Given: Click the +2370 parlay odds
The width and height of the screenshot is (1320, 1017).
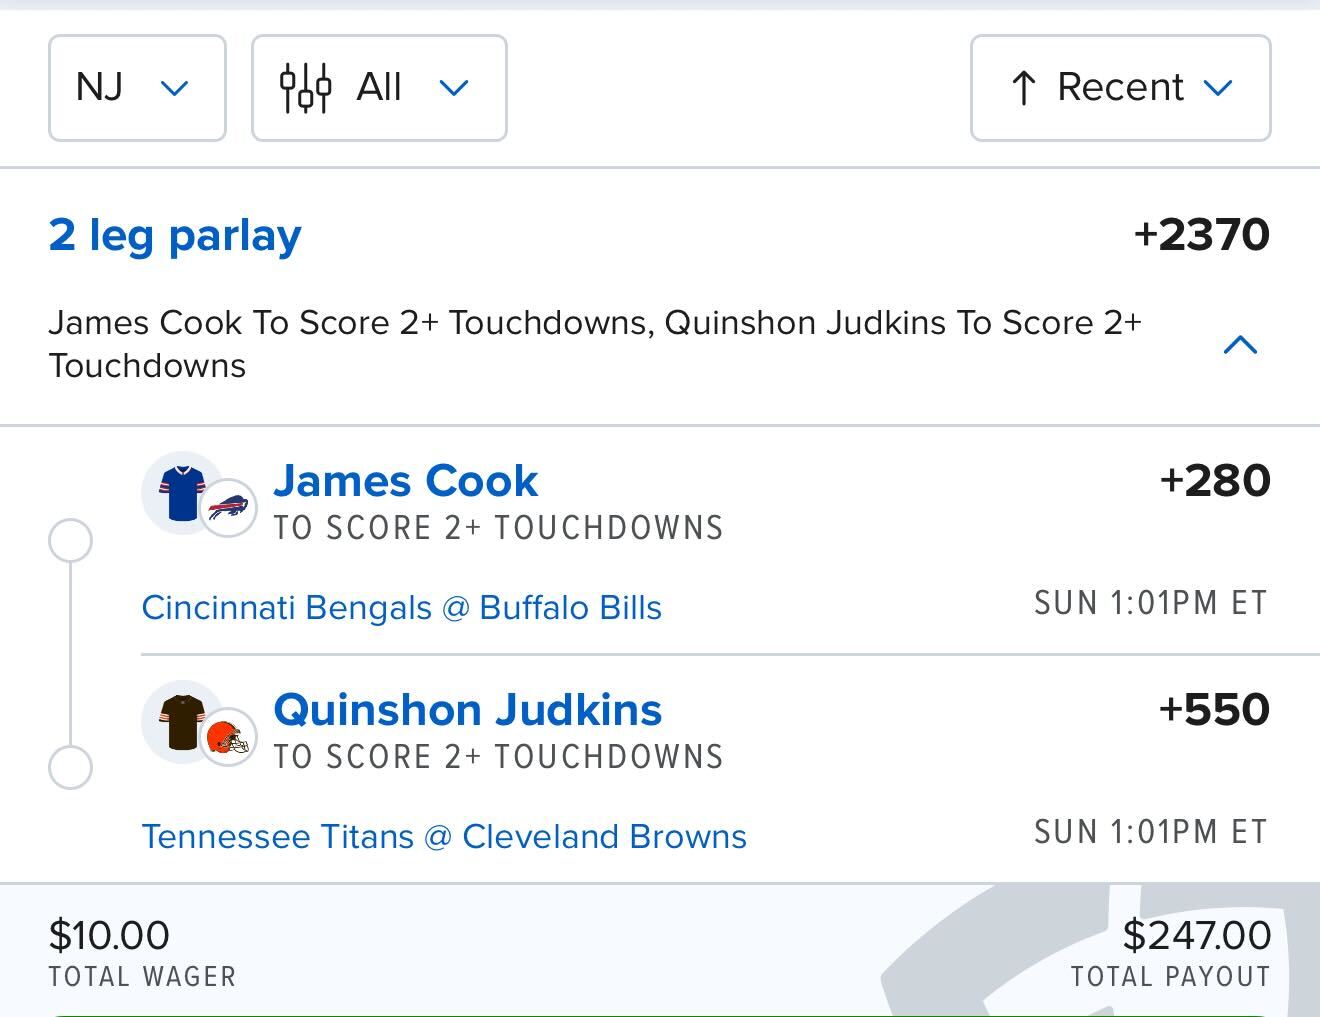Looking at the screenshot, I should pyautogui.click(x=1201, y=235).
